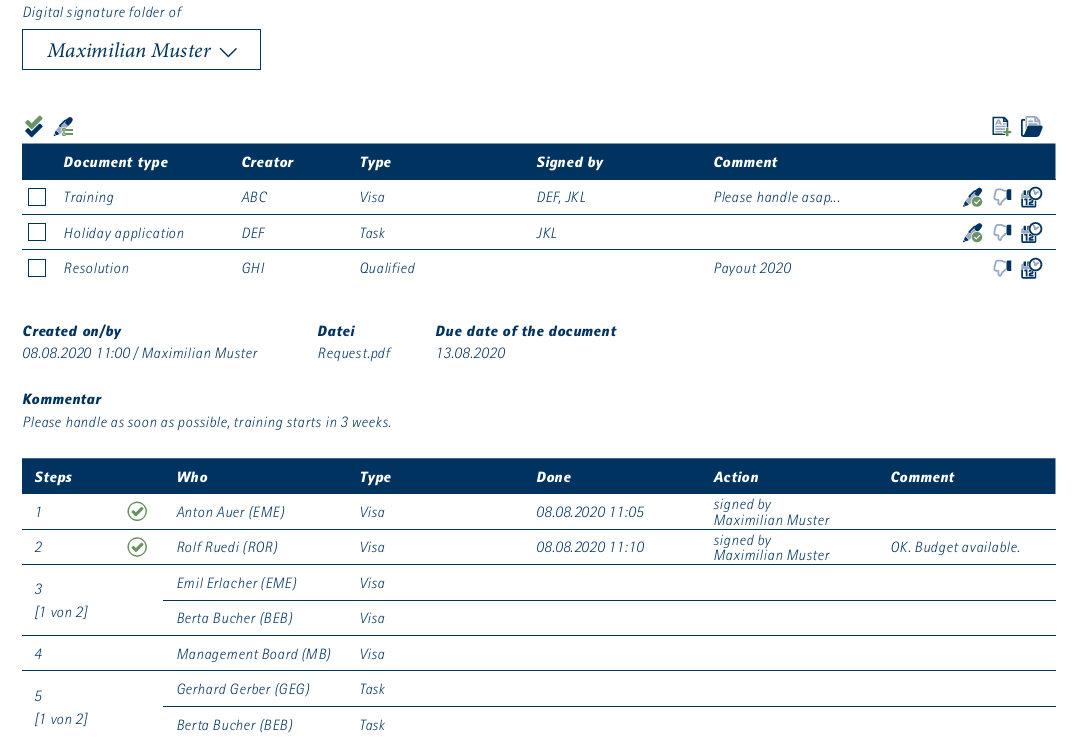Reject the Resolution document with thumbs-down
1083x754 pixels.
click(x=1002, y=268)
